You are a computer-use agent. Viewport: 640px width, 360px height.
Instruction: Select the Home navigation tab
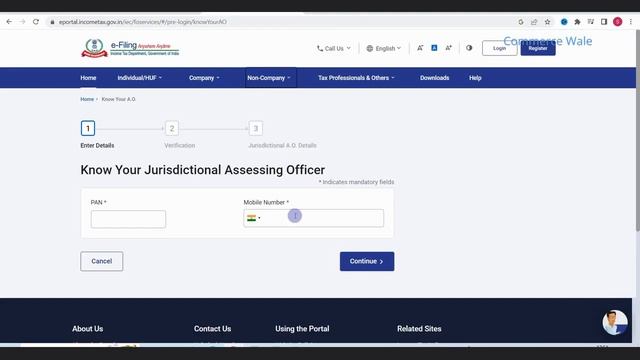[88, 78]
